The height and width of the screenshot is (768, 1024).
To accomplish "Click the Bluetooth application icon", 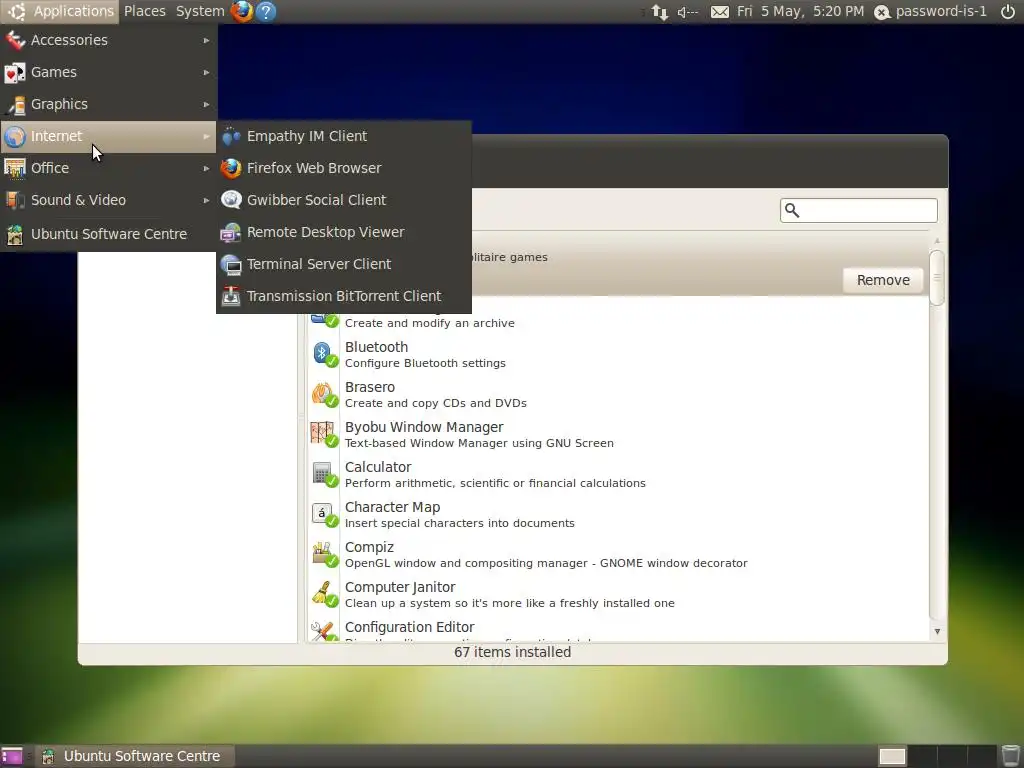I will [x=324, y=355].
